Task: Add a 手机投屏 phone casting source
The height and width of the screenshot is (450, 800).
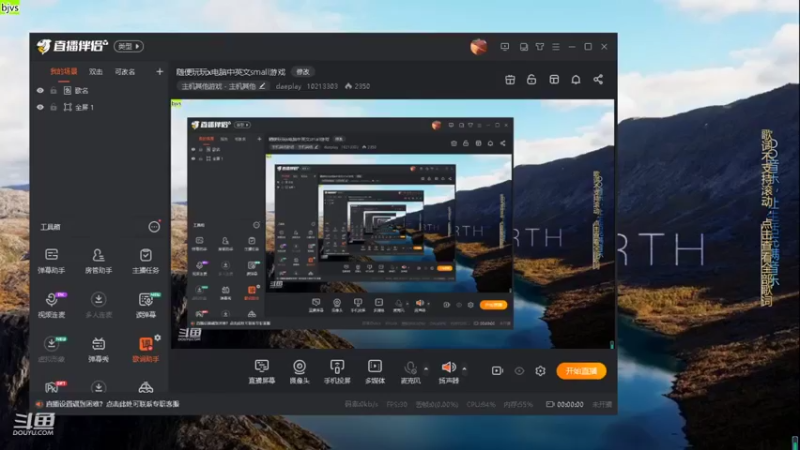Action: point(337,371)
